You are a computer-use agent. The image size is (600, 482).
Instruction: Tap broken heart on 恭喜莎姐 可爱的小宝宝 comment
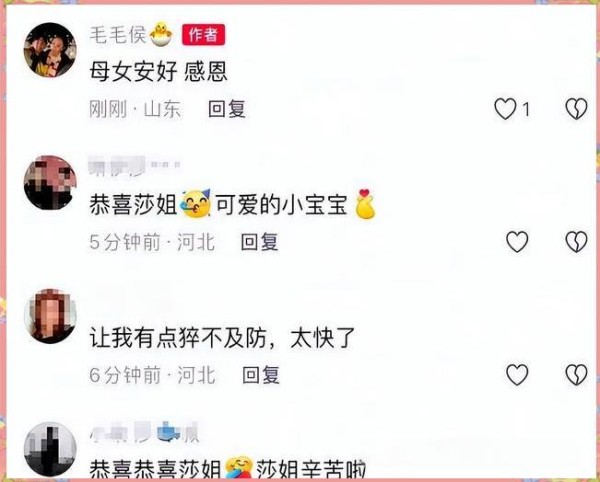(576, 242)
